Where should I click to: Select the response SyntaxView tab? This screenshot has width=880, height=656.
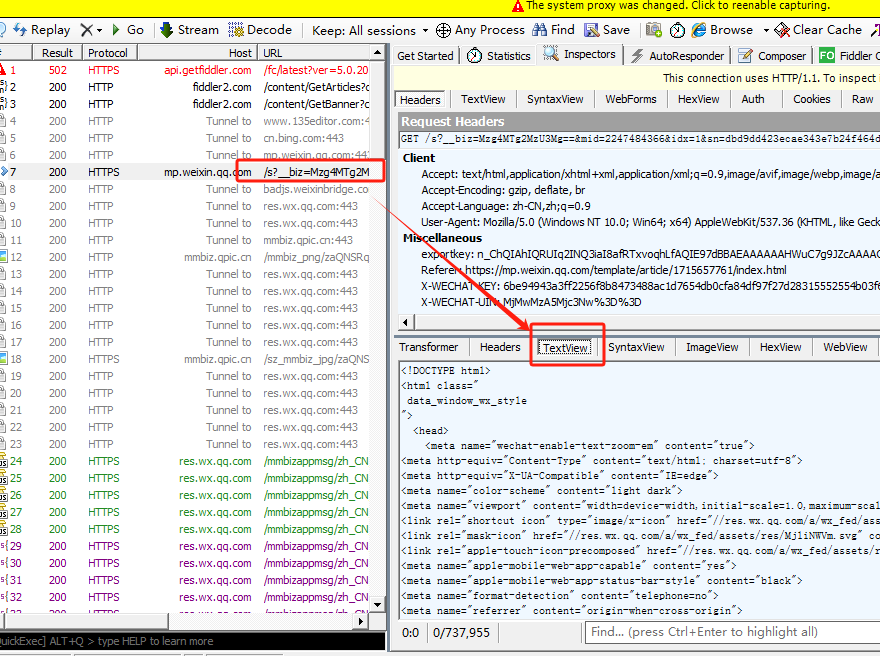pos(636,347)
